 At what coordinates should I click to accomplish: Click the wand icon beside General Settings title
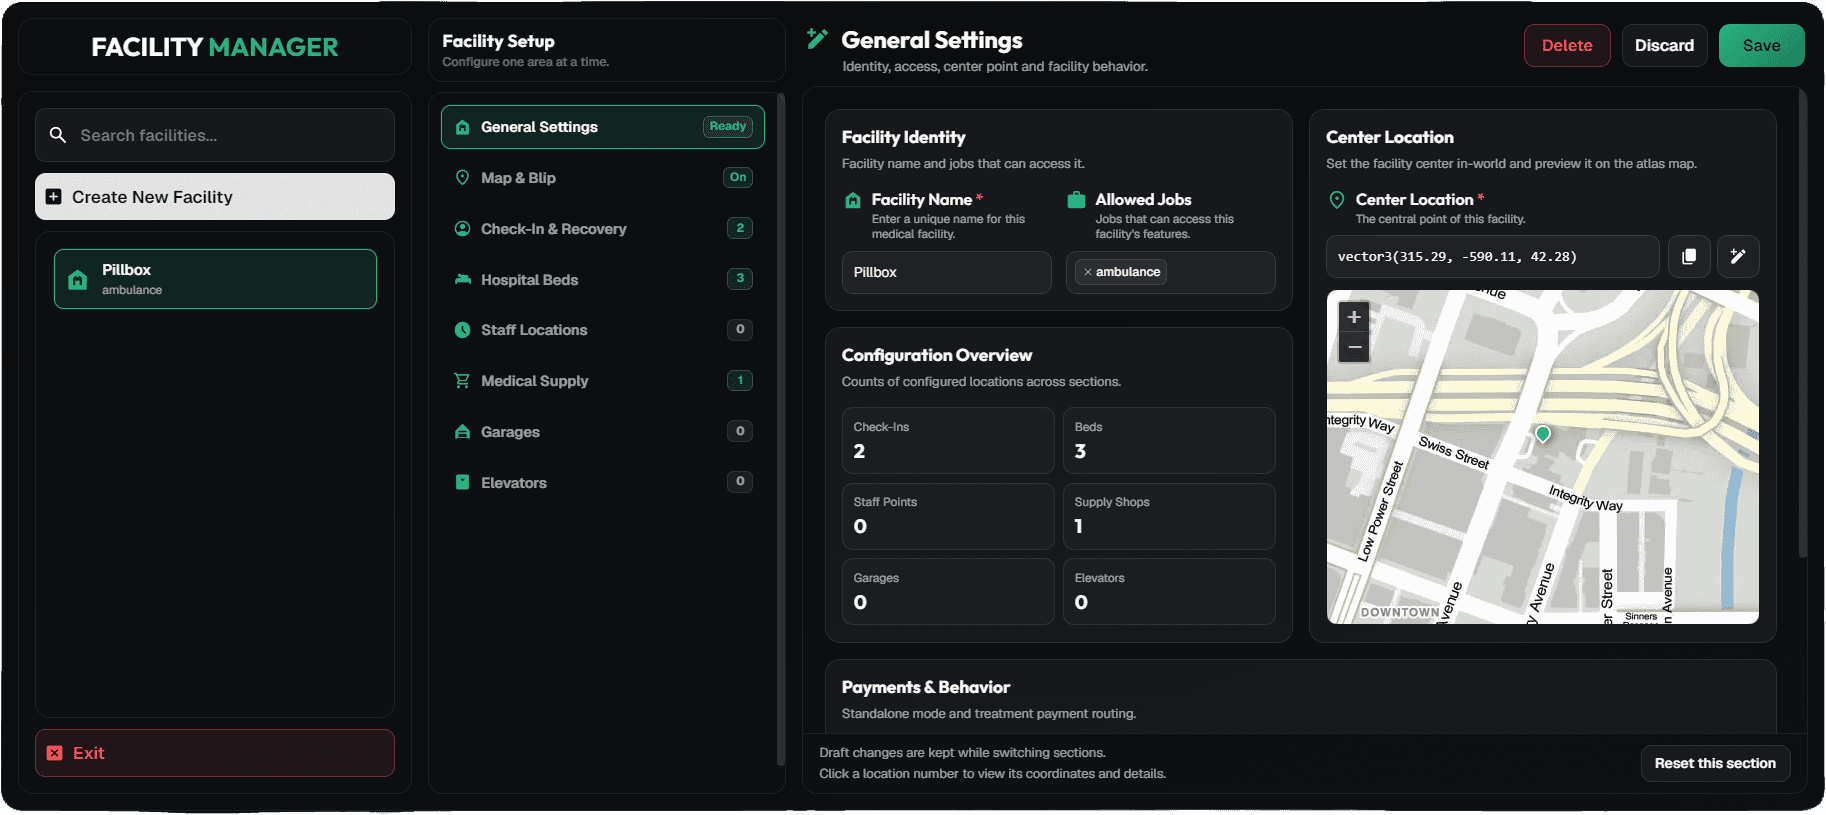coord(817,39)
